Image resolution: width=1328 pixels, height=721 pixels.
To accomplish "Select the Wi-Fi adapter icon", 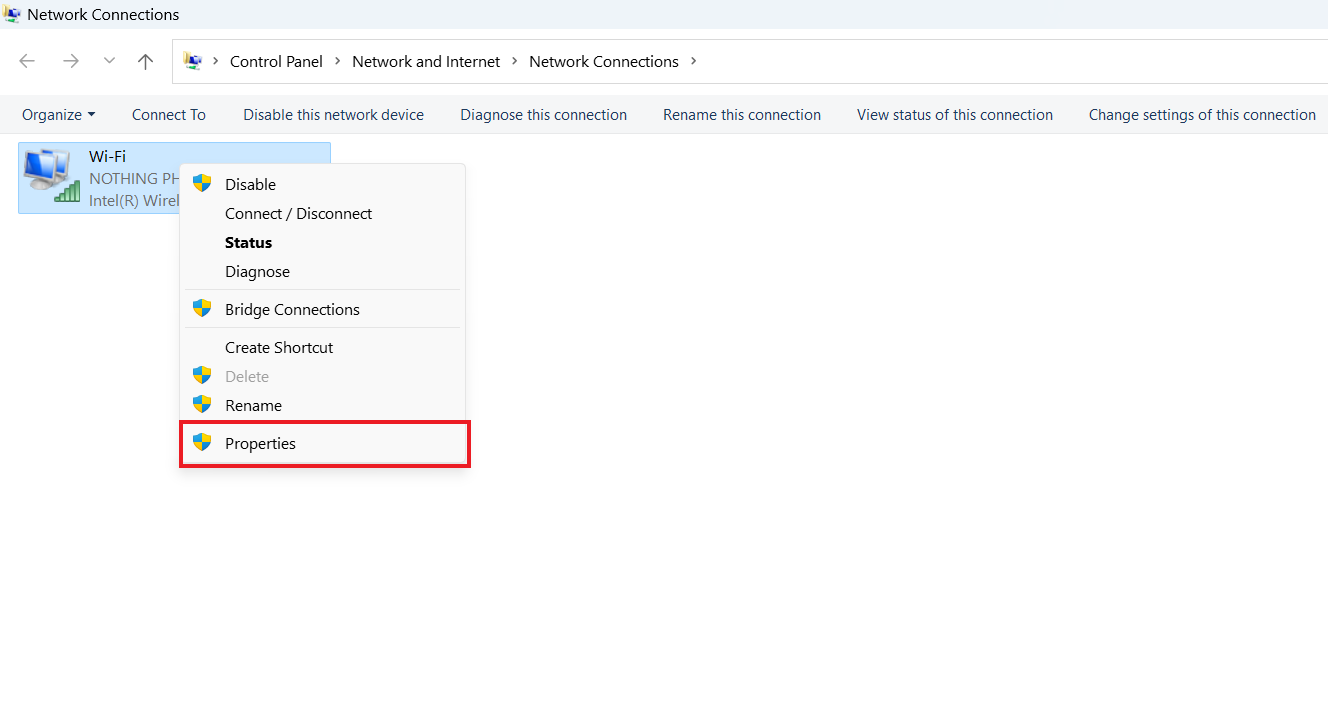I will [x=51, y=175].
